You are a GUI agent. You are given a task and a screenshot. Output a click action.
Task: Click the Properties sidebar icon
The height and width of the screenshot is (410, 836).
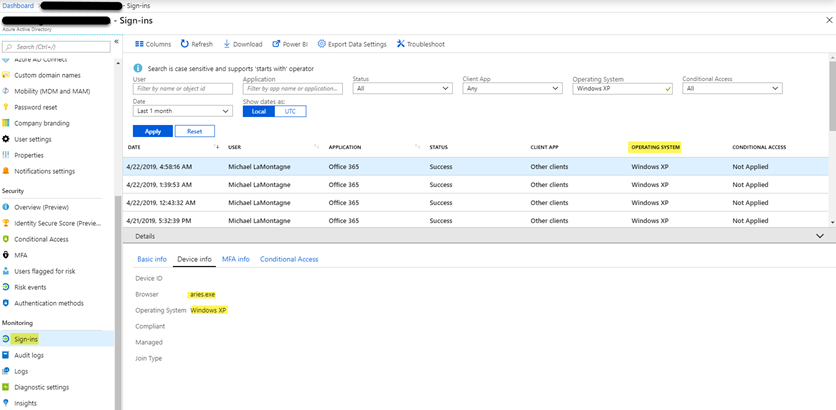pyautogui.click(x=6, y=155)
